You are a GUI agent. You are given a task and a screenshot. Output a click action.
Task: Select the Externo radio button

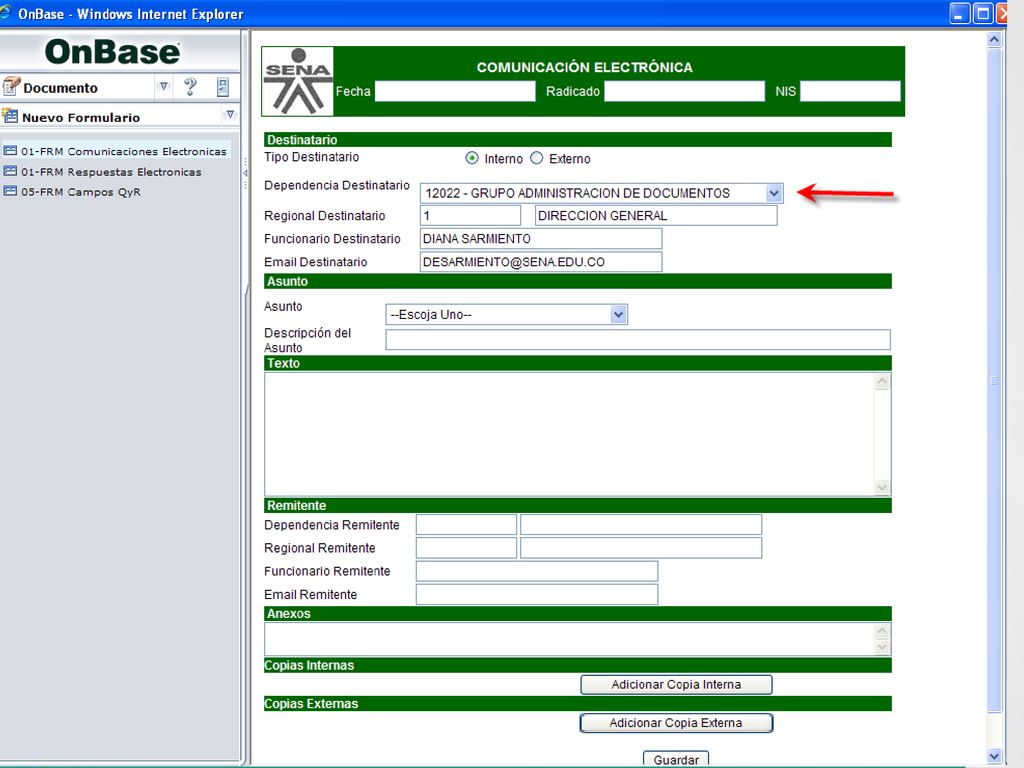(x=536, y=158)
